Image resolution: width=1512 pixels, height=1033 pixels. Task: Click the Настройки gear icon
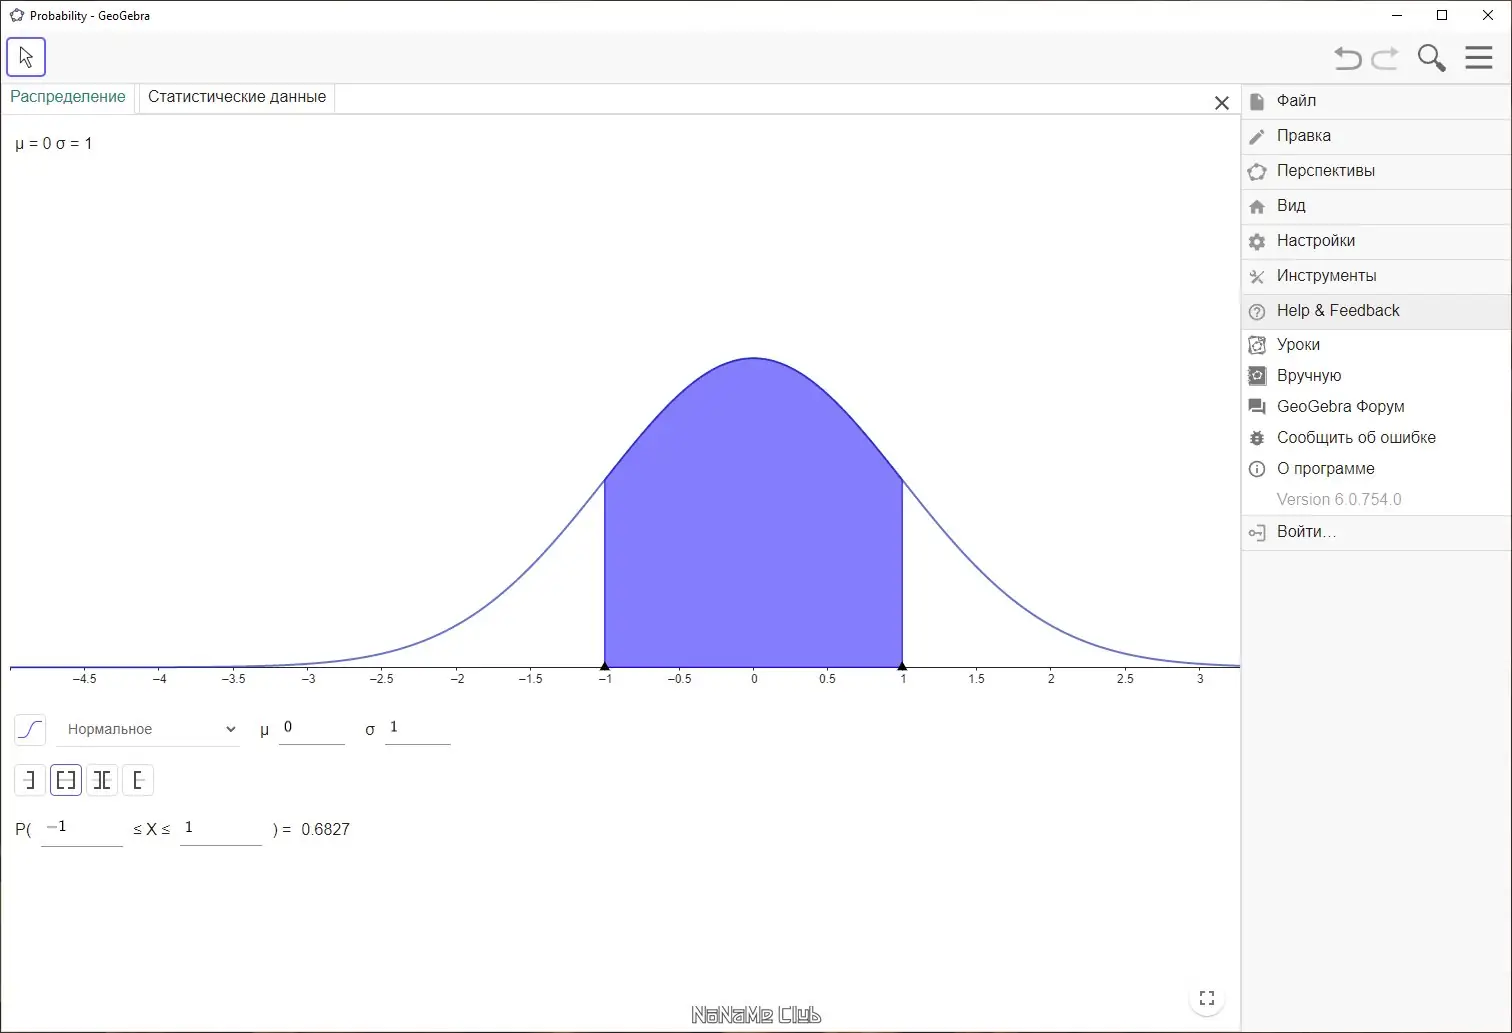point(1257,241)
